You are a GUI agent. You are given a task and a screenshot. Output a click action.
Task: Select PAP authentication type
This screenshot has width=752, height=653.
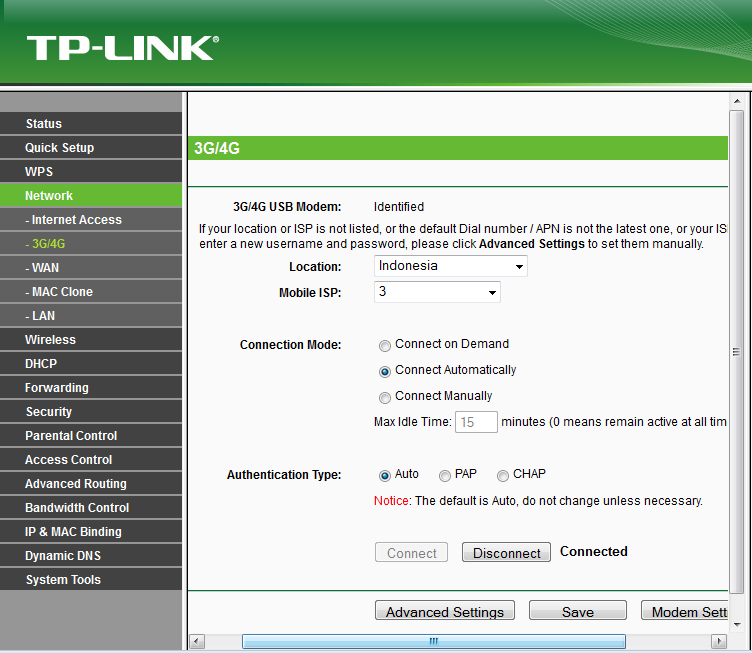[x=445, y=476]
